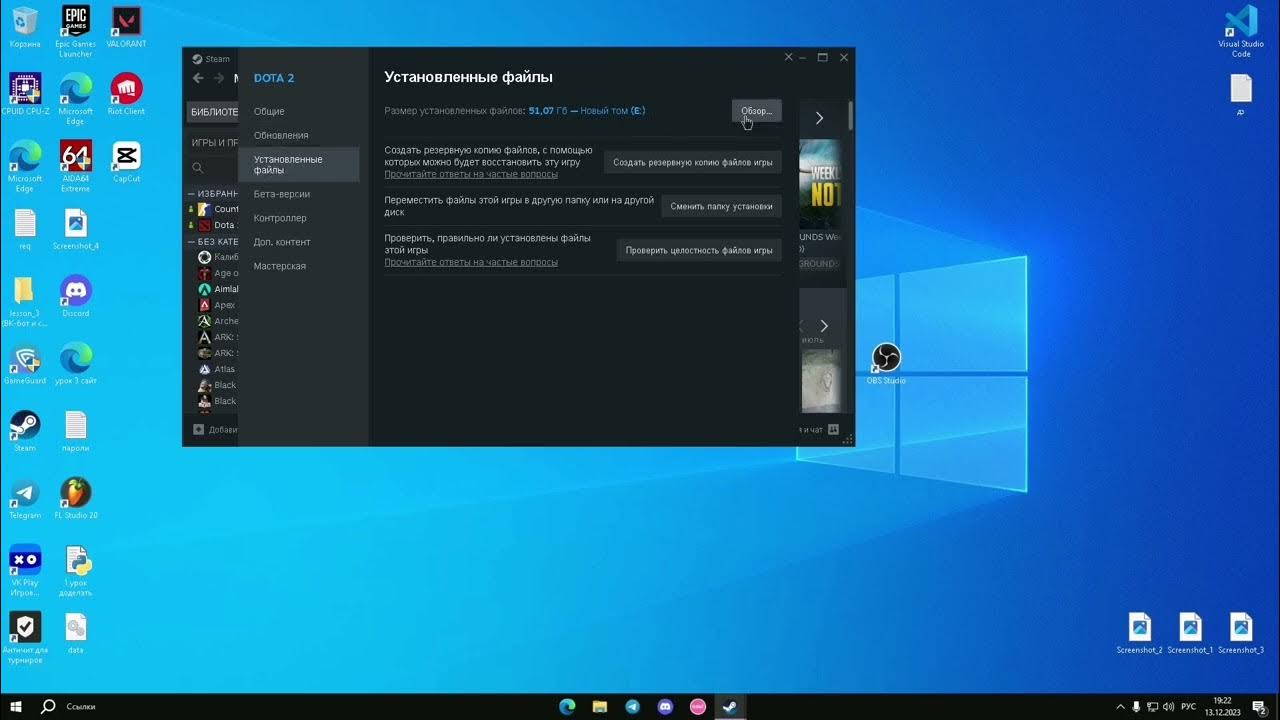Click the lower carousel right chevron near июль

coord(824,326)
